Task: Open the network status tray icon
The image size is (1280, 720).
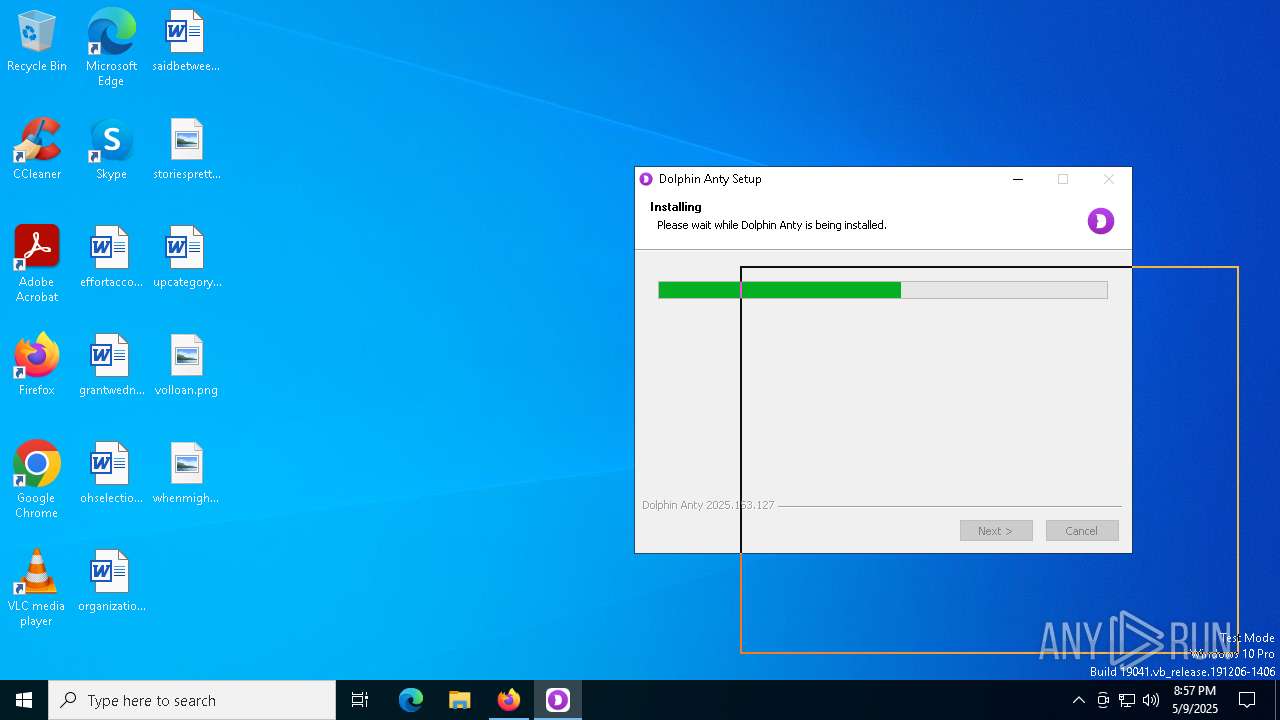Action: click(x=1127, y=700)
